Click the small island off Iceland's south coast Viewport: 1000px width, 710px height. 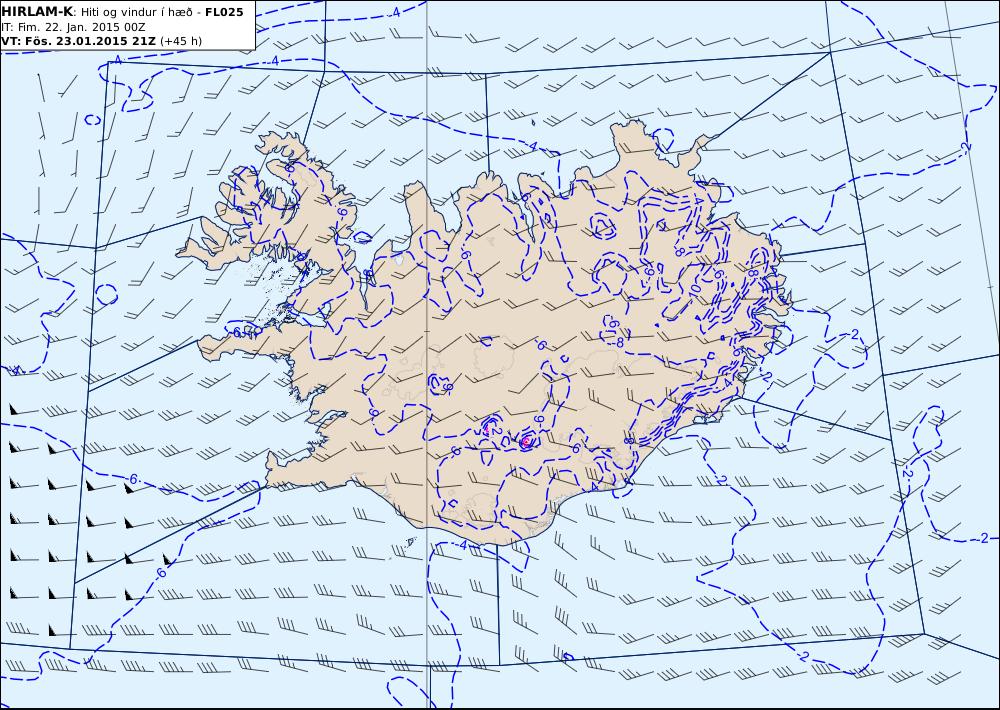[x=410, y=542]
